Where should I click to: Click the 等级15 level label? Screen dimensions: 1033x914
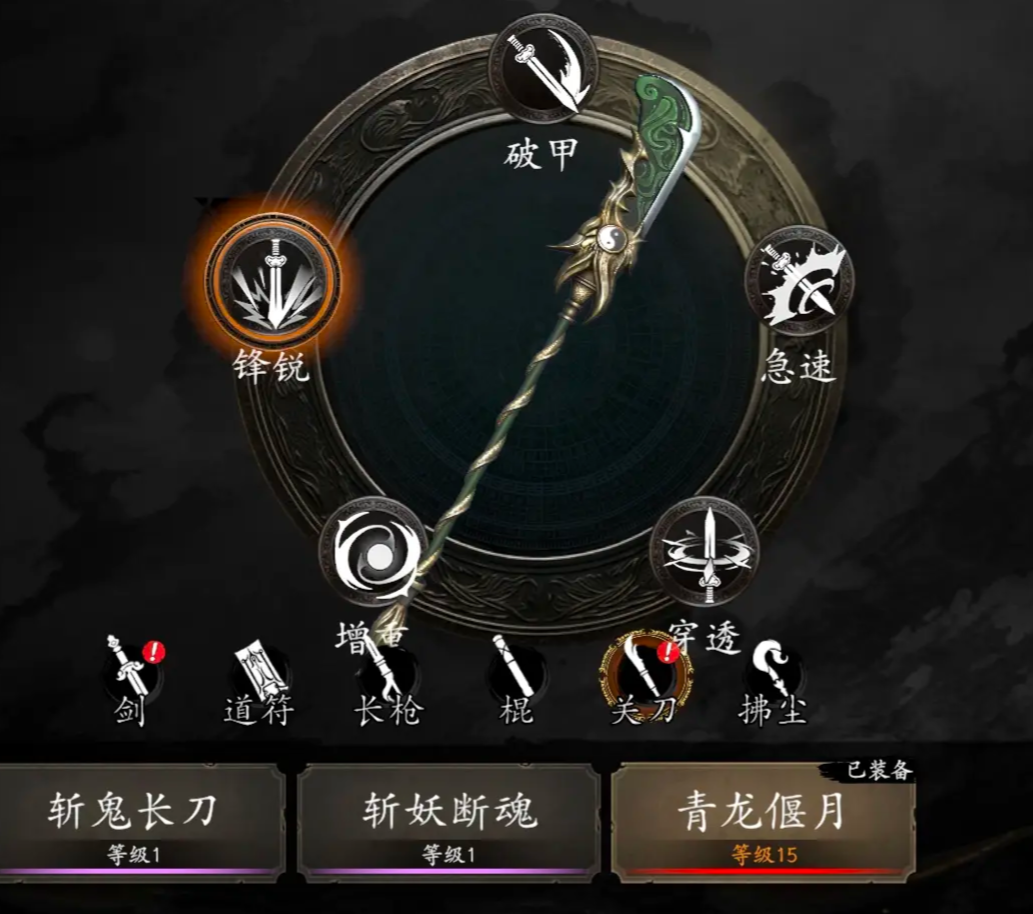click(x=764, y=855)
